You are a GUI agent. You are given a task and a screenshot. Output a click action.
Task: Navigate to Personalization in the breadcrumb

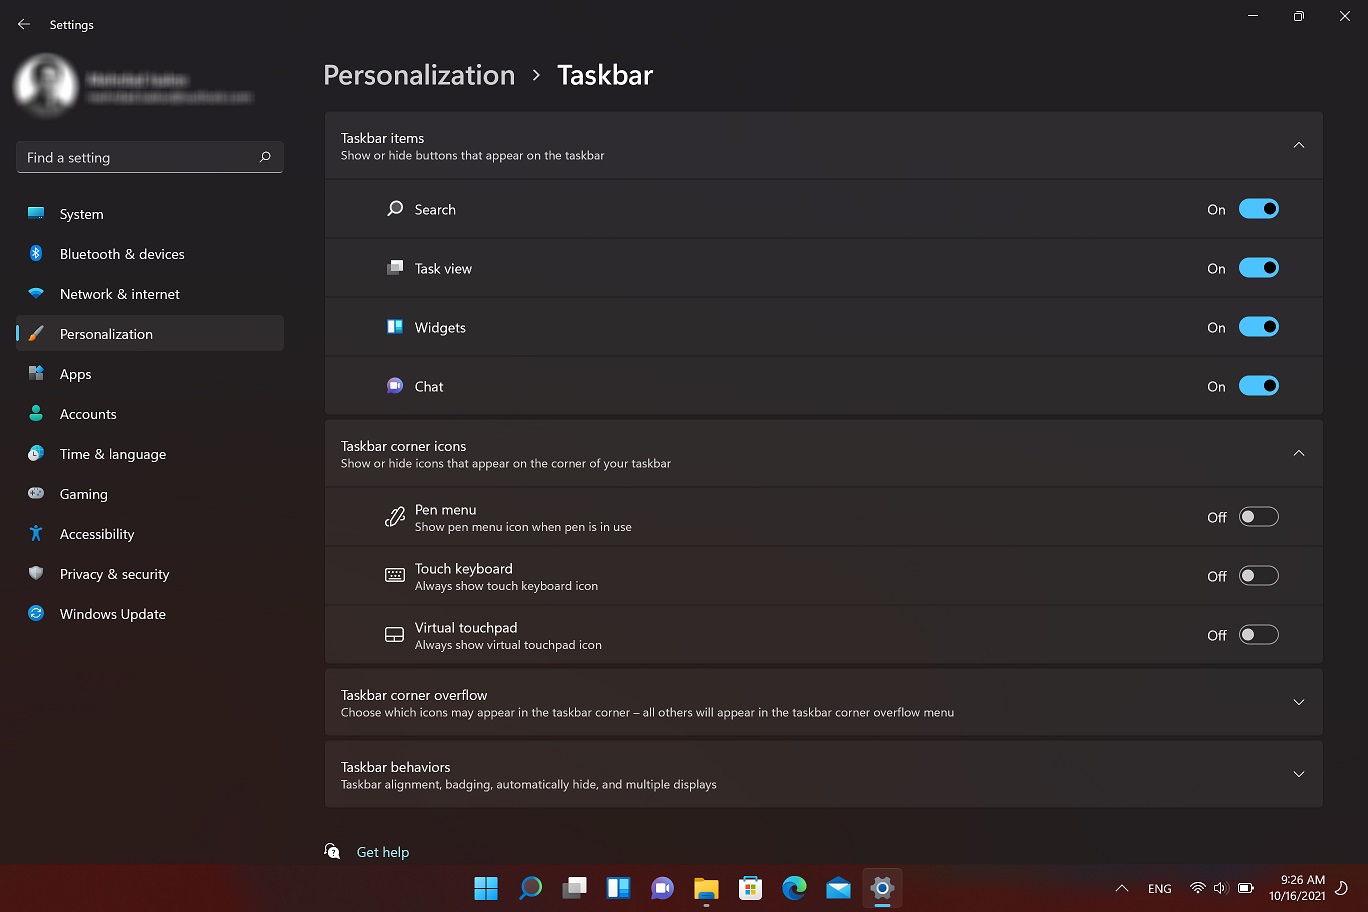click(x=419, y=75)
